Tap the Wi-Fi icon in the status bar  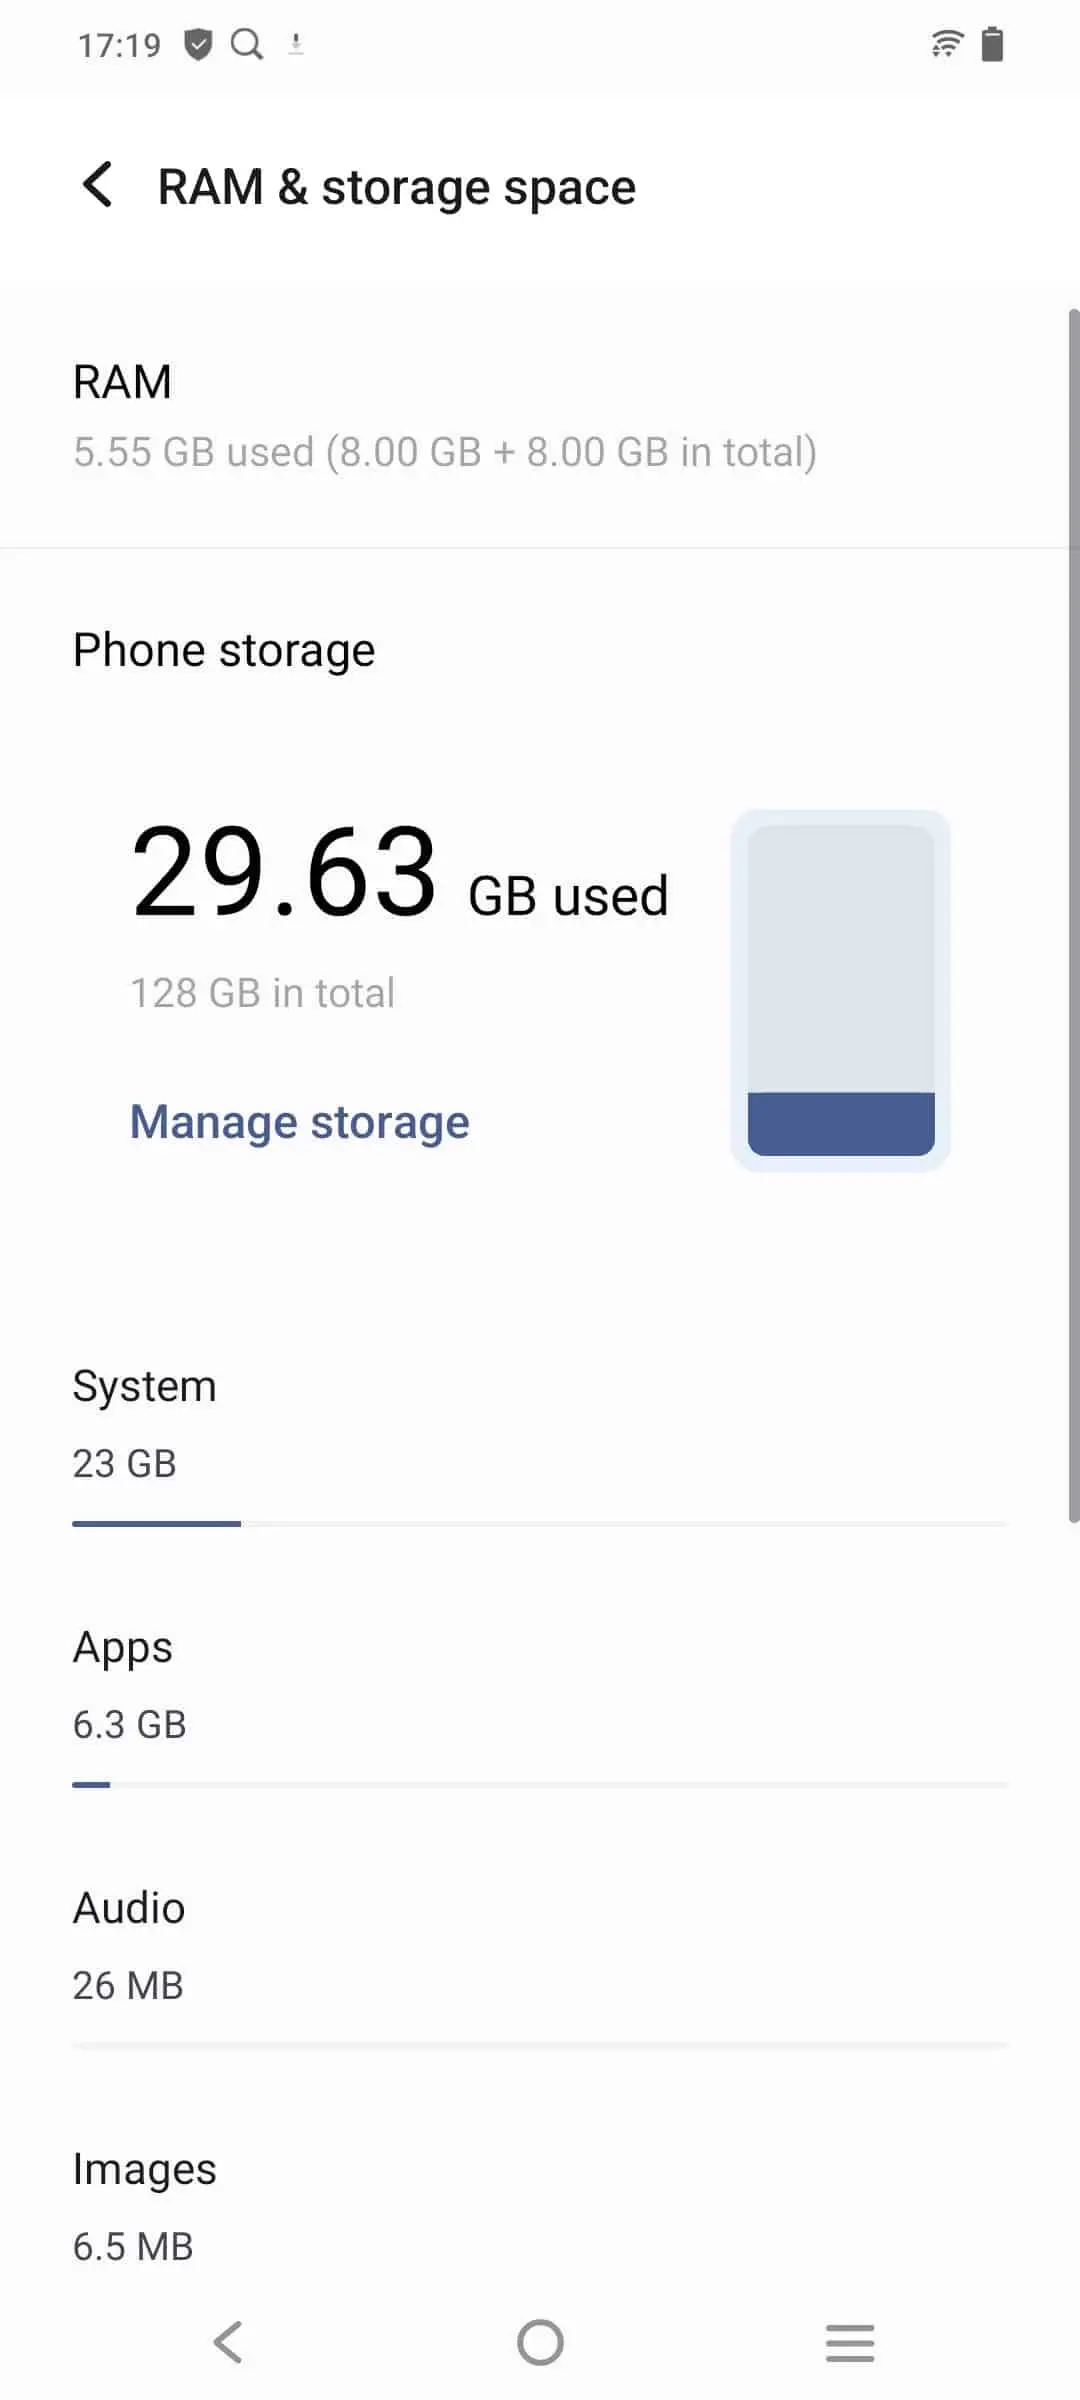[946, 44]
